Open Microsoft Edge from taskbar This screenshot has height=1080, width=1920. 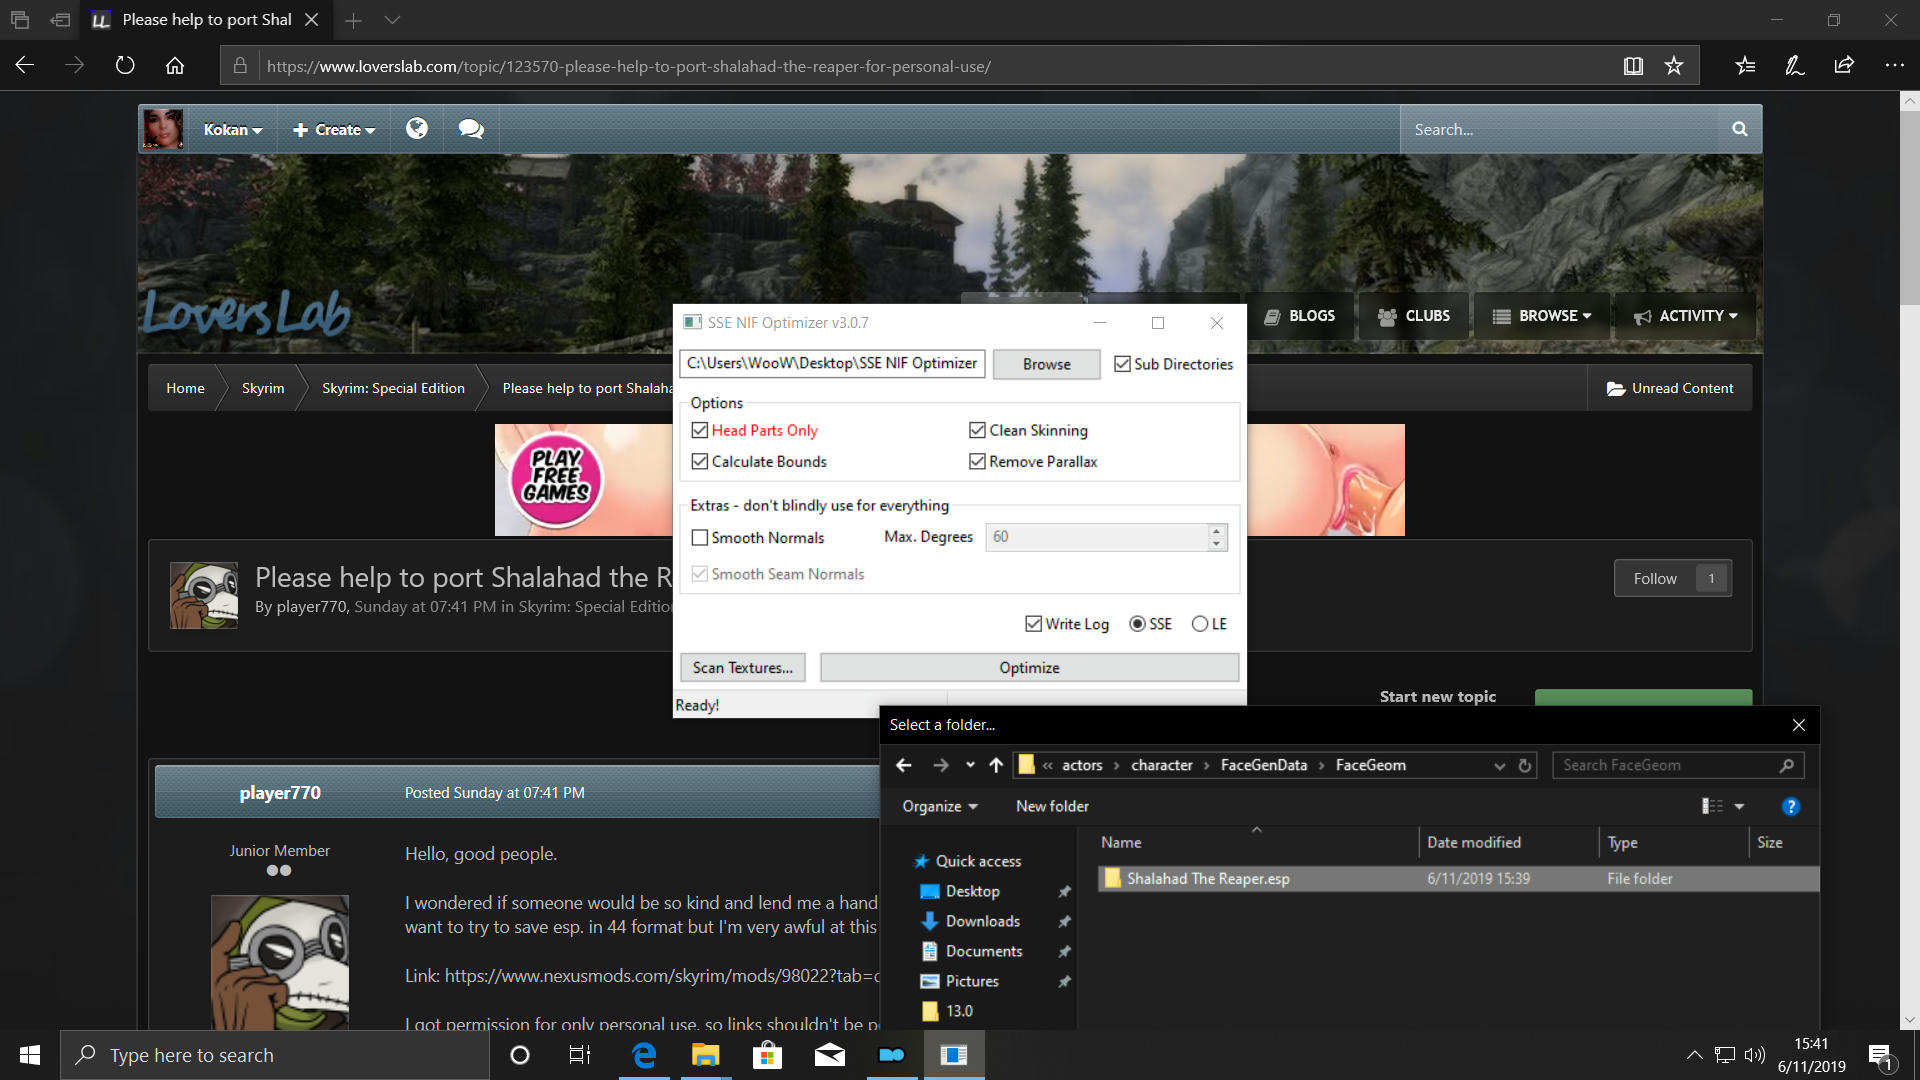[644, 1055]
